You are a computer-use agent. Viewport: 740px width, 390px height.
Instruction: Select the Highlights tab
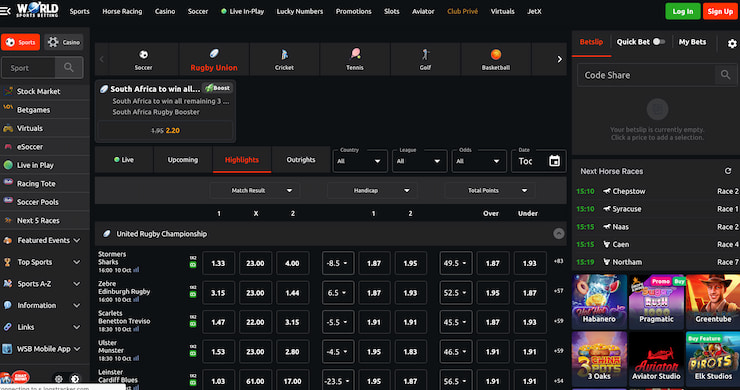pos(242,160)
